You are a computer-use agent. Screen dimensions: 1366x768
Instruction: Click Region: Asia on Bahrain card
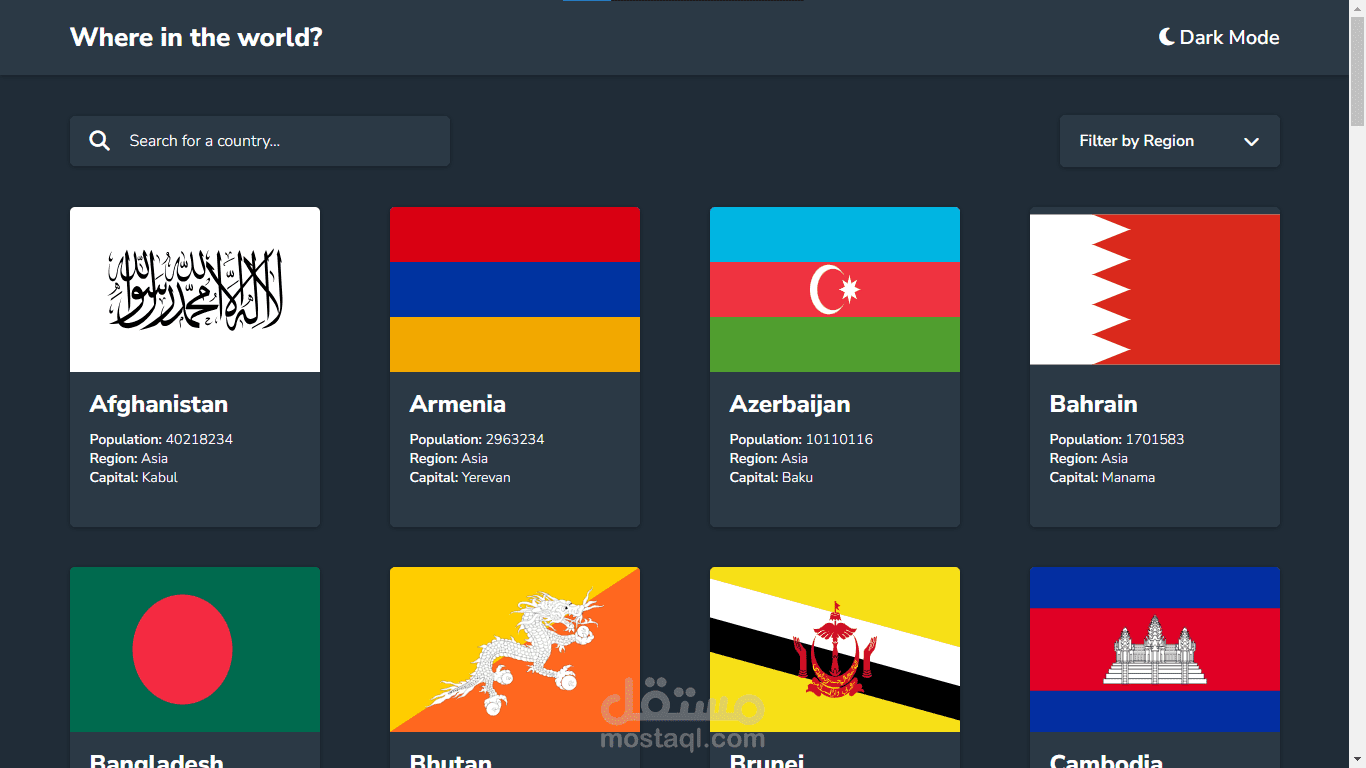[1089, 458]
